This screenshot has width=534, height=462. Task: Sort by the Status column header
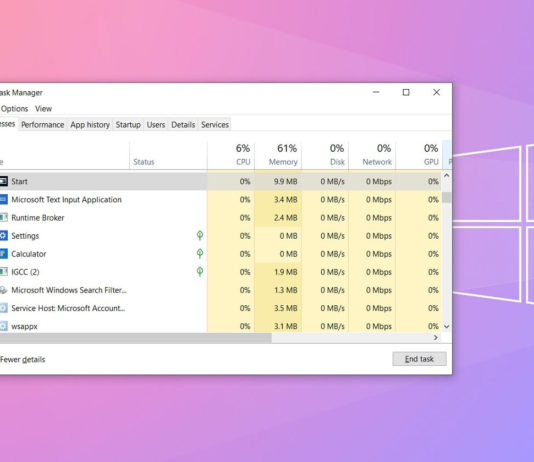pyautogui.click(x=168, y=155)
